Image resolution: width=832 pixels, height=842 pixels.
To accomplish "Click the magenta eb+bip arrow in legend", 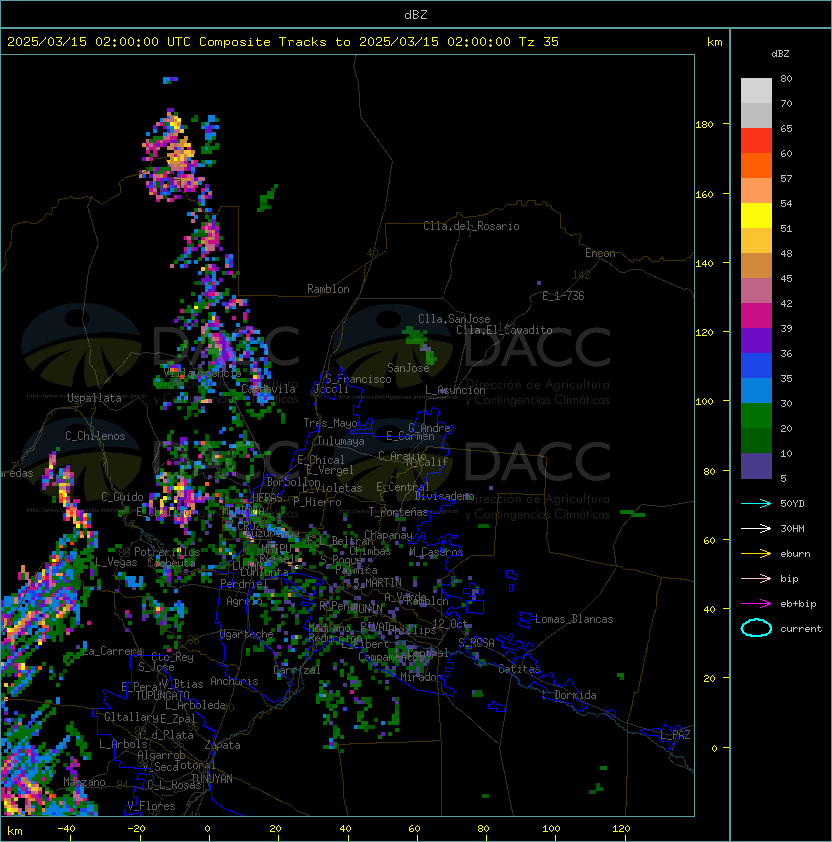I will [756, 604].
